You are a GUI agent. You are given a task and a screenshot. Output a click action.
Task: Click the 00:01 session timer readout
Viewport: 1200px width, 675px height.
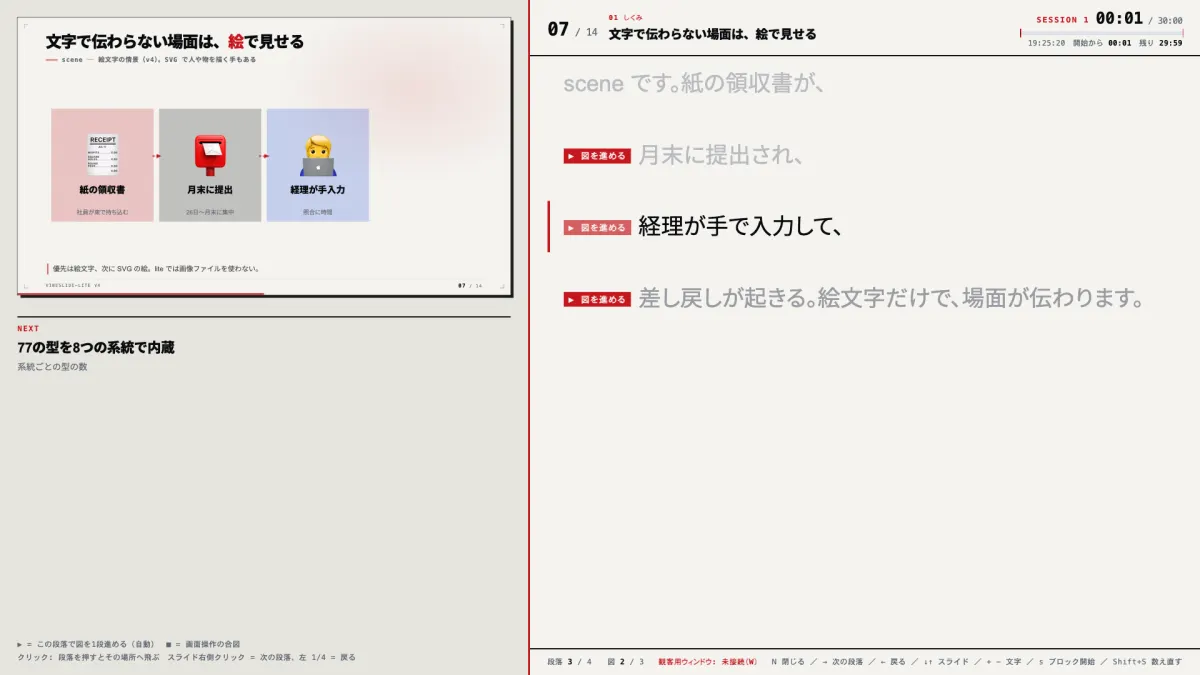1119,18
